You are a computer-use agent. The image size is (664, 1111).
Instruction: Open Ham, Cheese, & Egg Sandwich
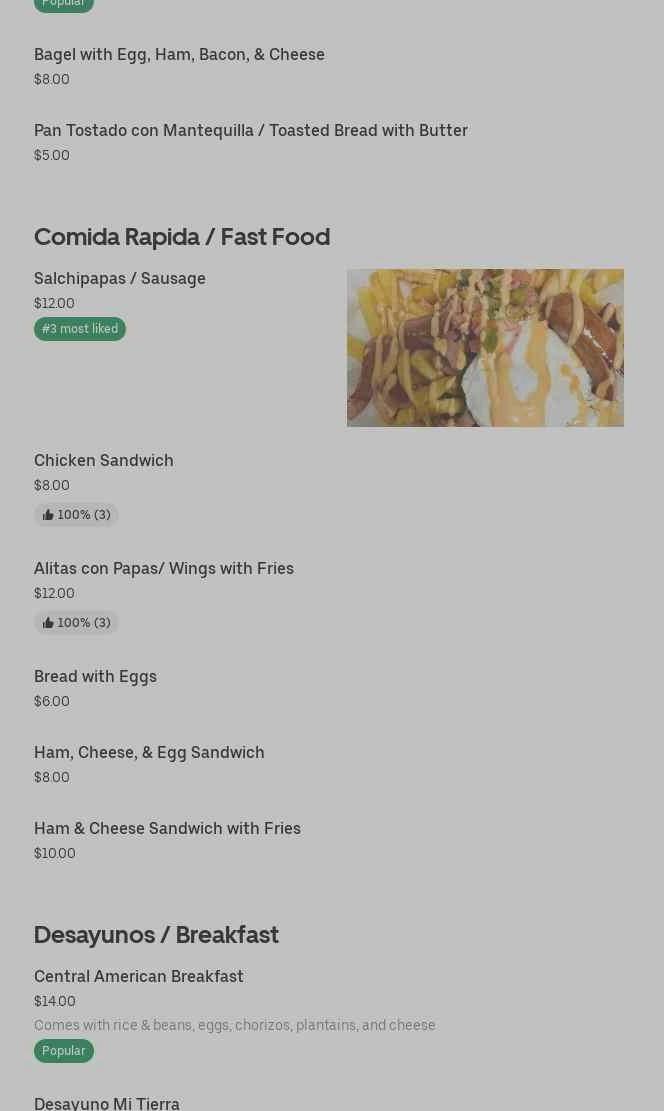149,752
